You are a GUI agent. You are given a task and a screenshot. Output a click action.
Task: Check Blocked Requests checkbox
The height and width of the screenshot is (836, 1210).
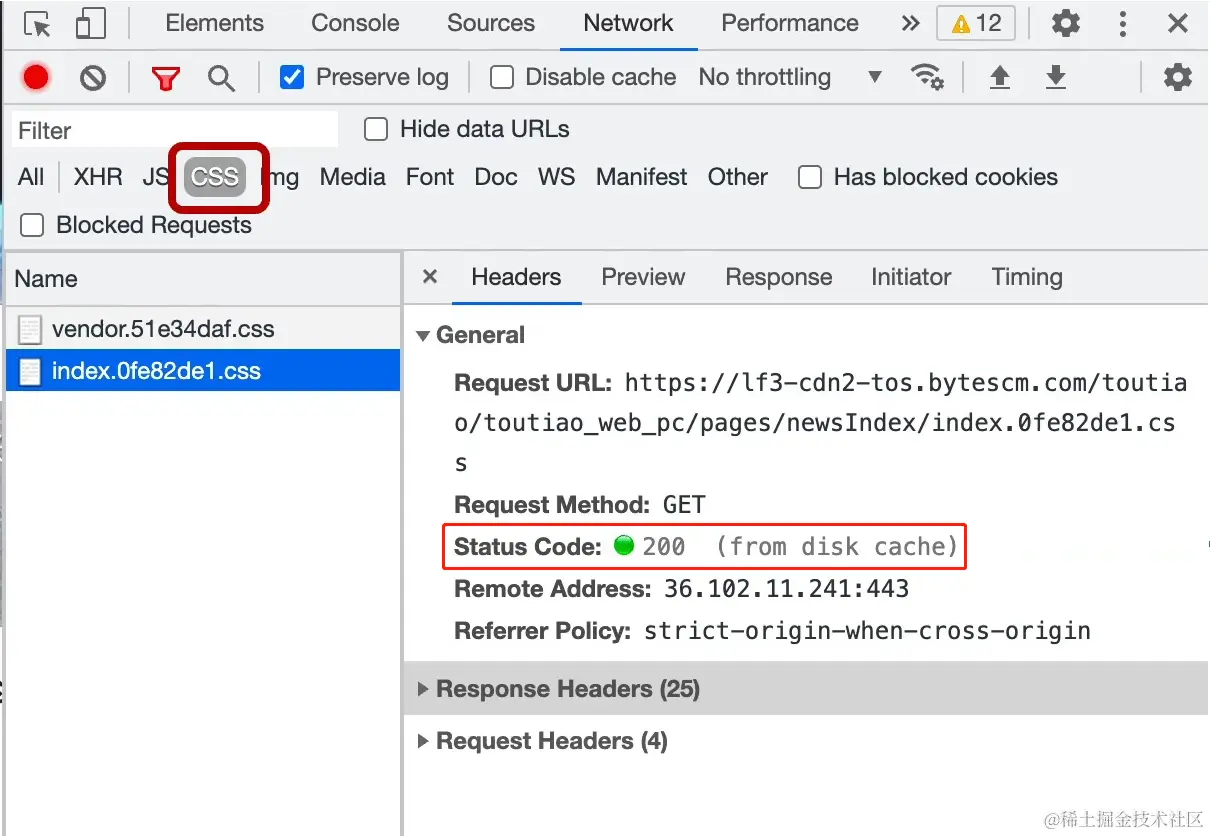[x=33, y=225]
